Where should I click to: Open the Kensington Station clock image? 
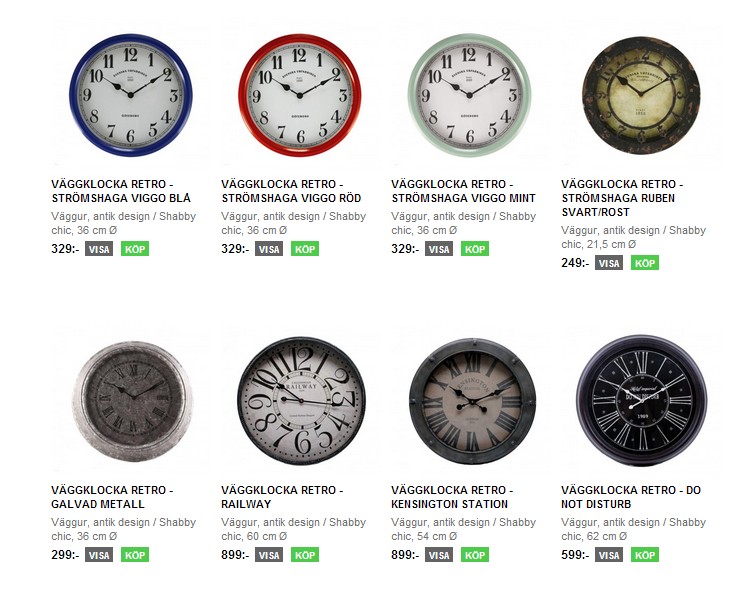(472, 401)
